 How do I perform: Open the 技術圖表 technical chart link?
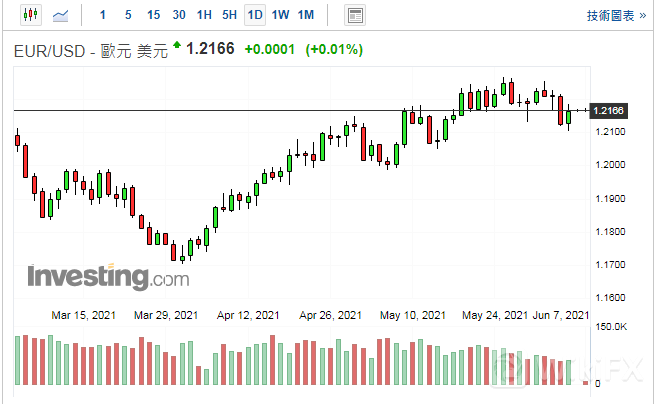pos(613,15)
